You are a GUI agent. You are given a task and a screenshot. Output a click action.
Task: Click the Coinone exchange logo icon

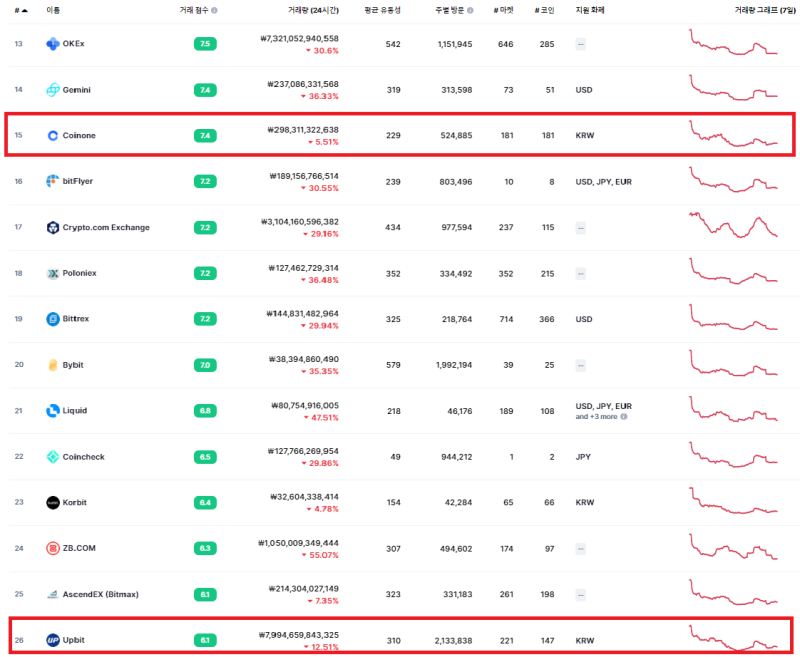pyautogui.click(x=53, y=136)
